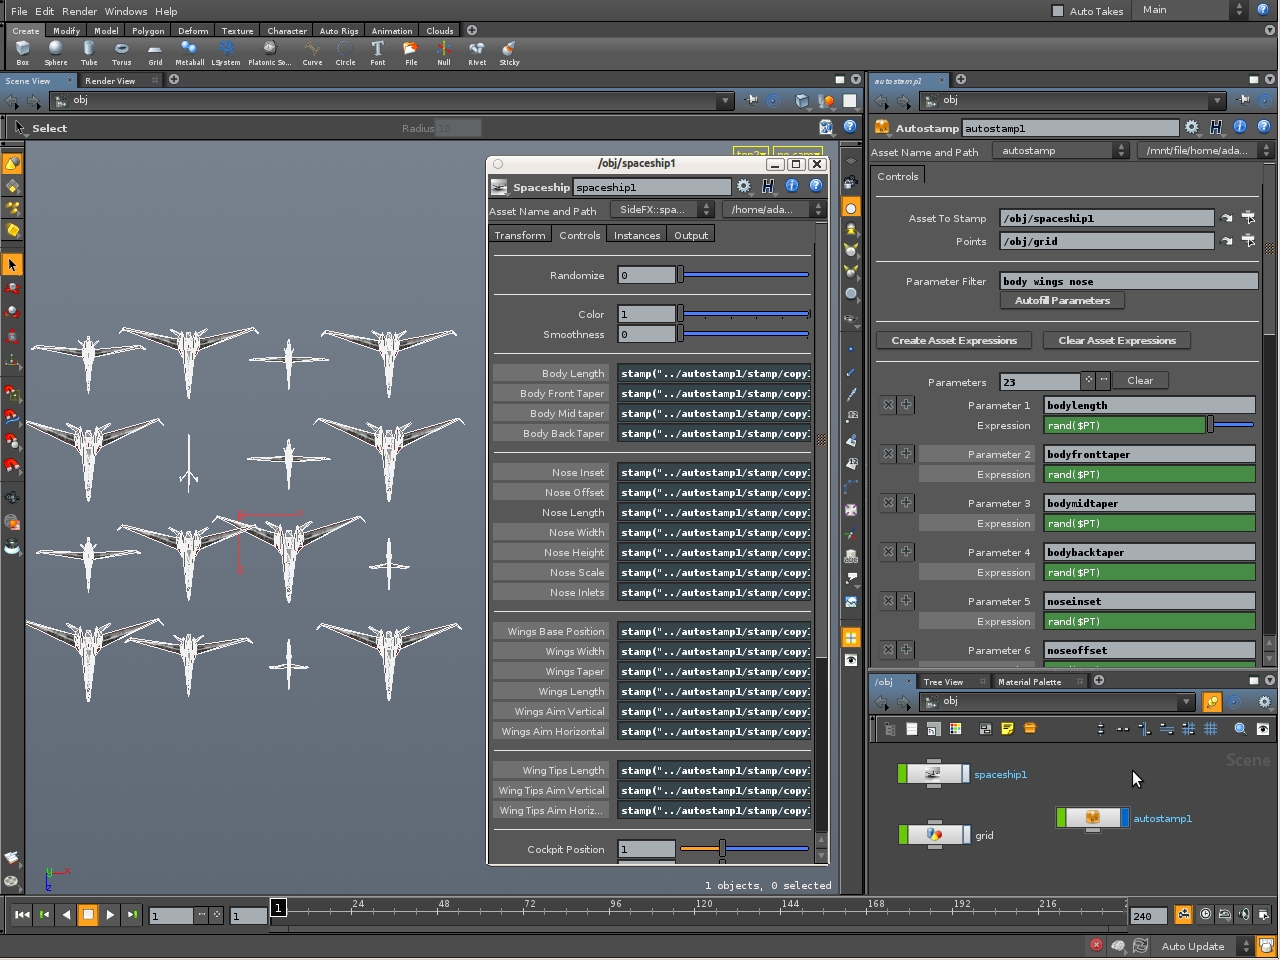Screen dimensions: 1280x960
Task: Select the File shelf tool
Action: pos(411,53)
